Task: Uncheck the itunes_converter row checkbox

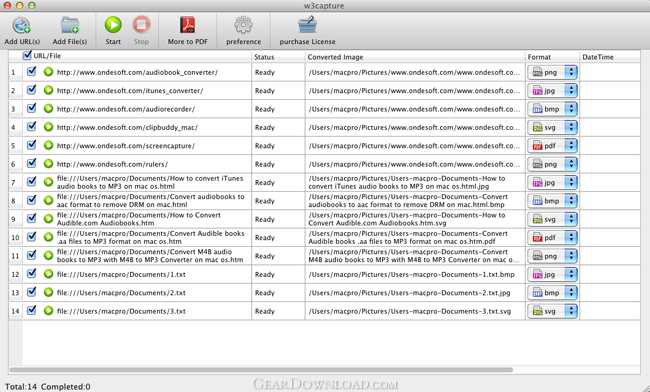Action: point(32,90)
